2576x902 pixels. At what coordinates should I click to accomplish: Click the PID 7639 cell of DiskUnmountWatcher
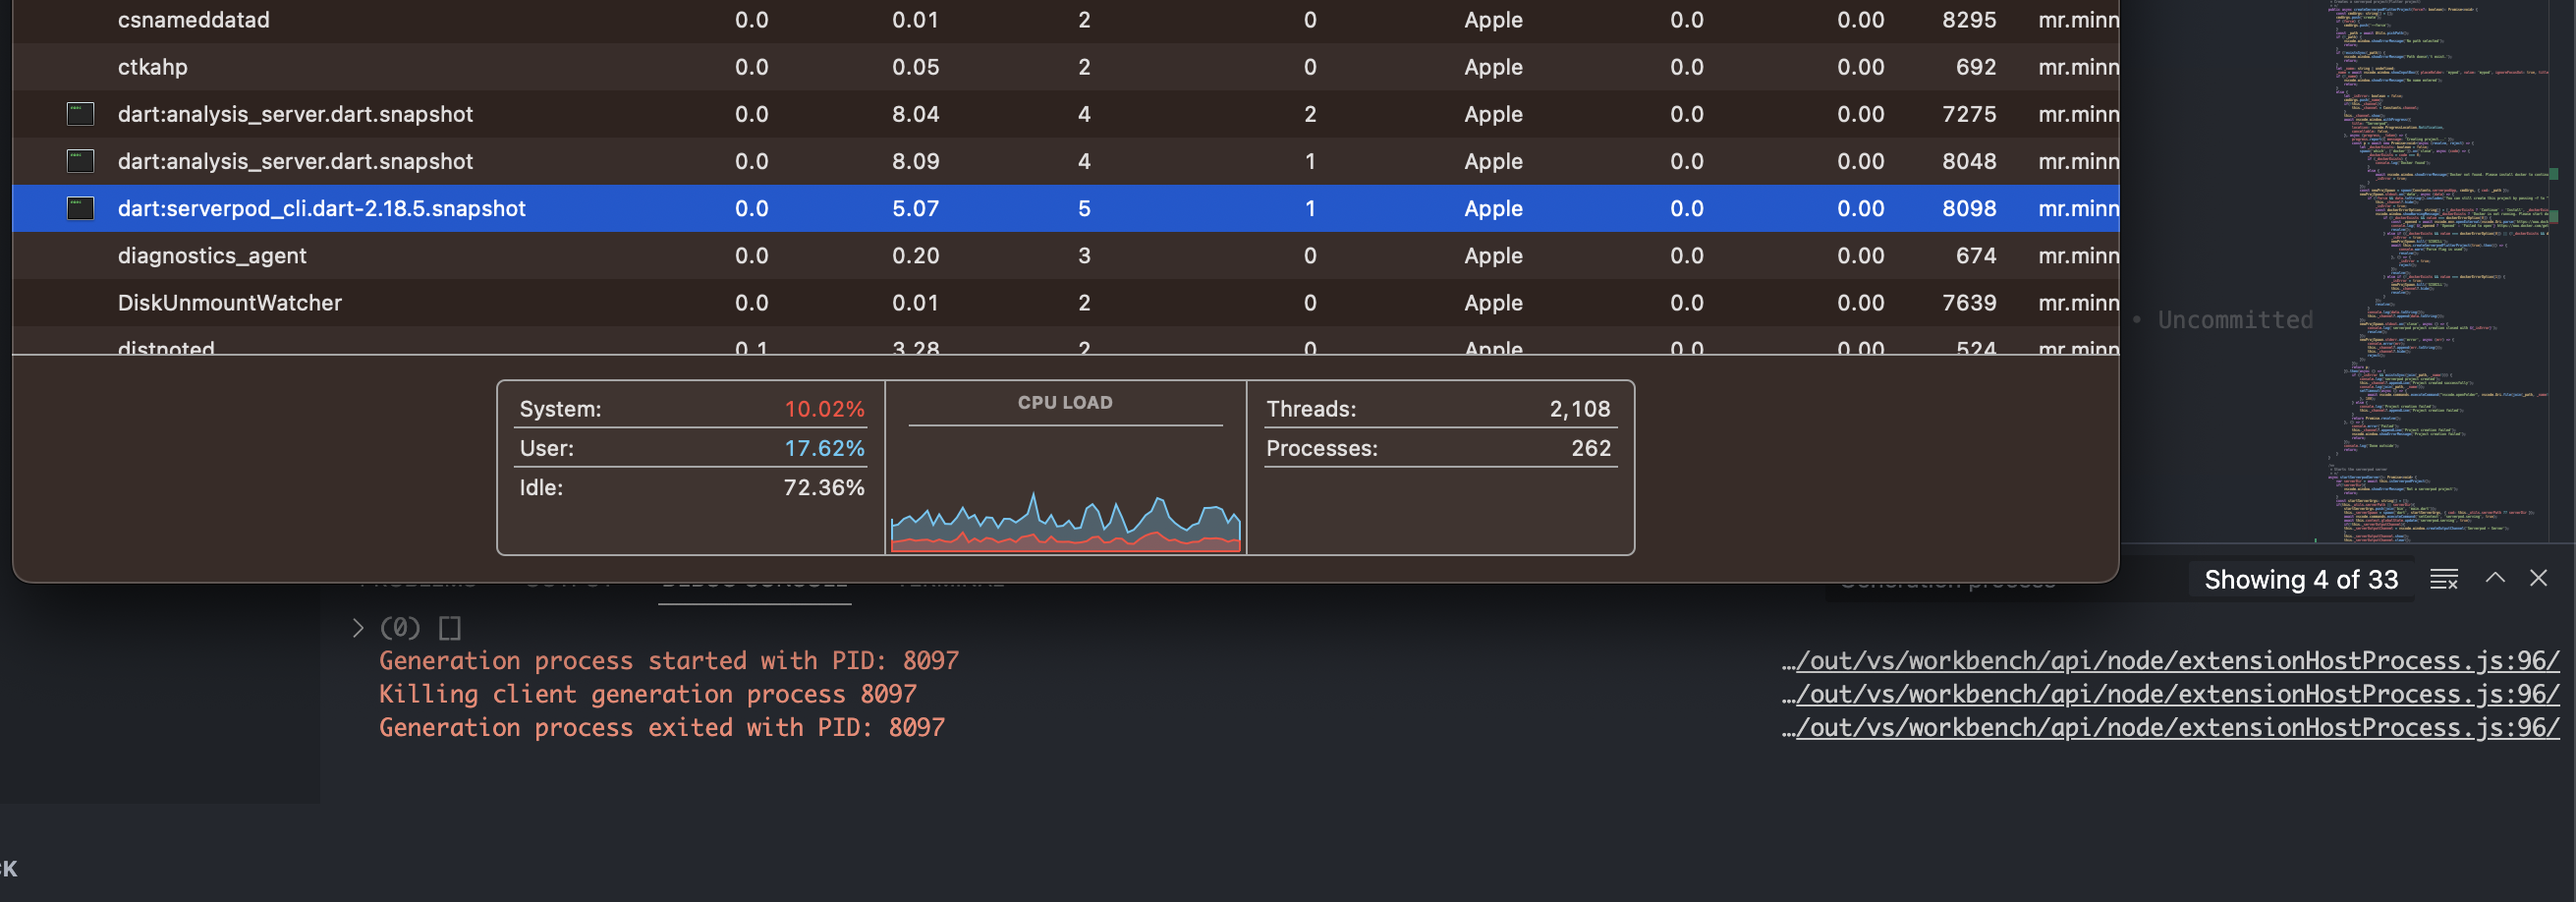coord(1969,302)
